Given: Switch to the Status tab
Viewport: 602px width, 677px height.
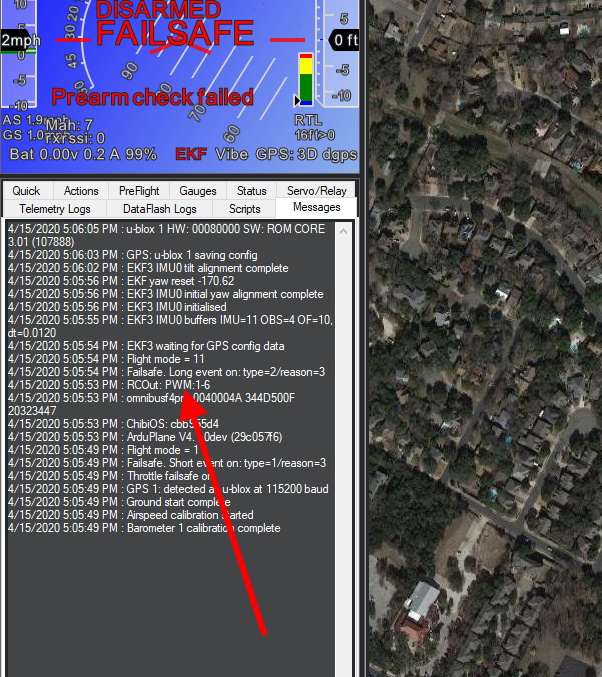Looking at the screenshot, I should click(252, 191).
